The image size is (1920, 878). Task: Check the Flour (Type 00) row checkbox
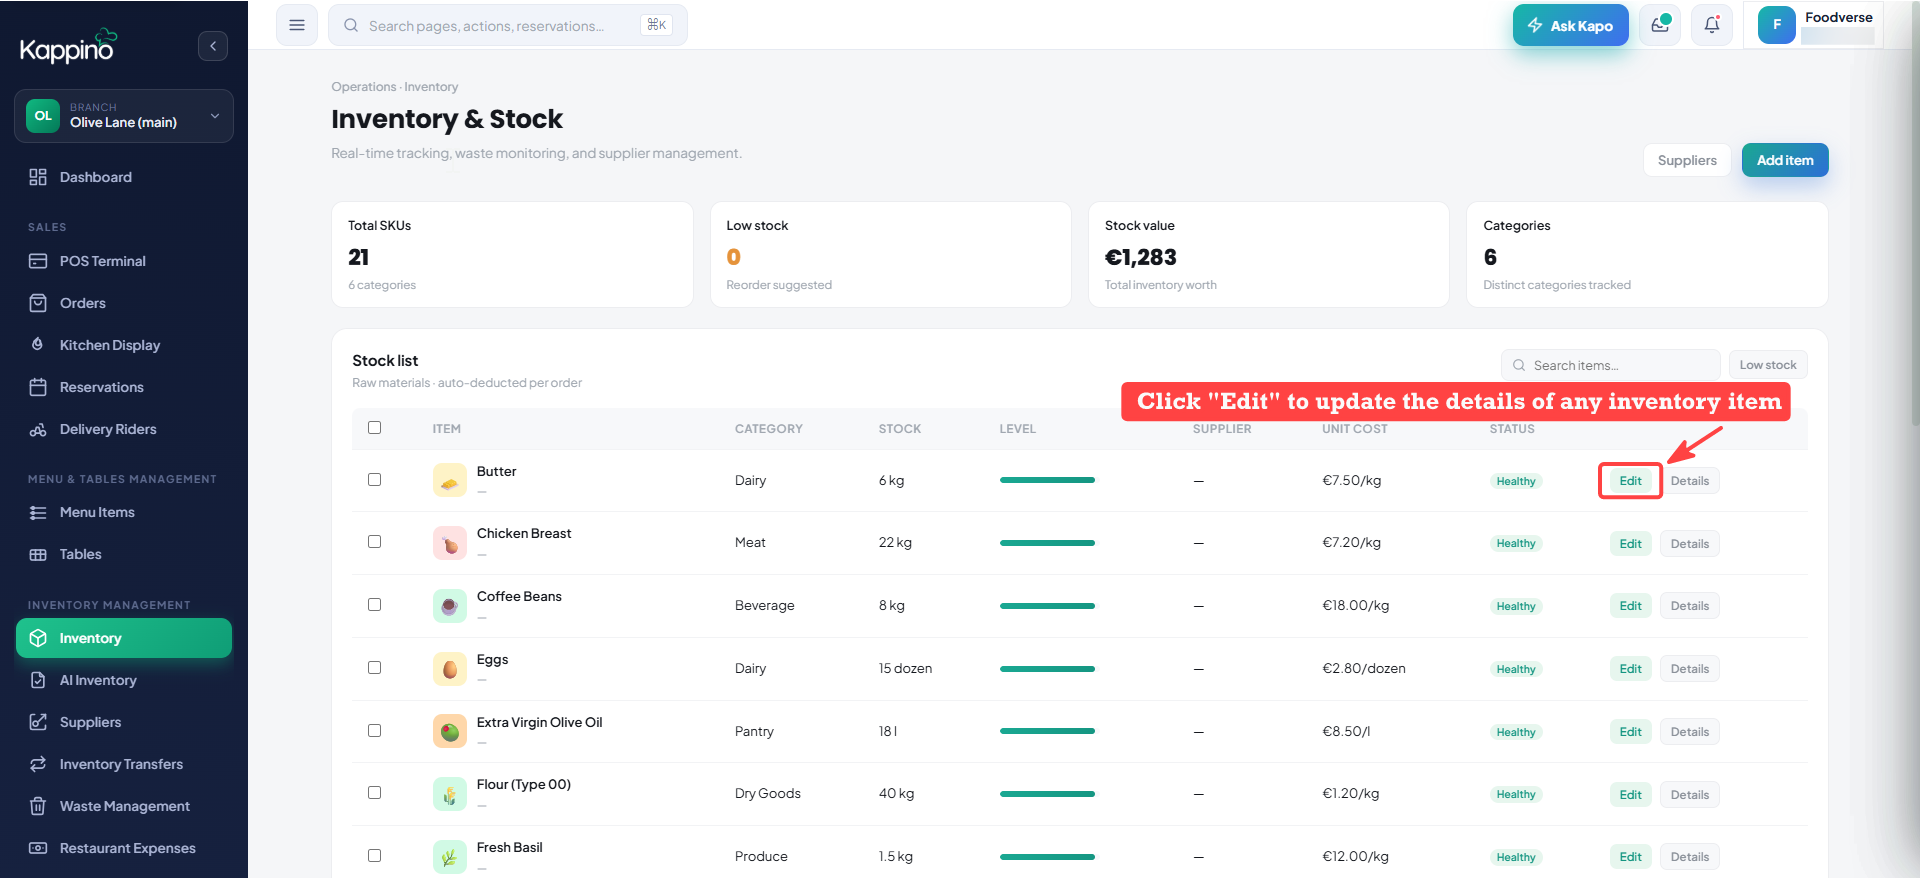pos(375,793)
